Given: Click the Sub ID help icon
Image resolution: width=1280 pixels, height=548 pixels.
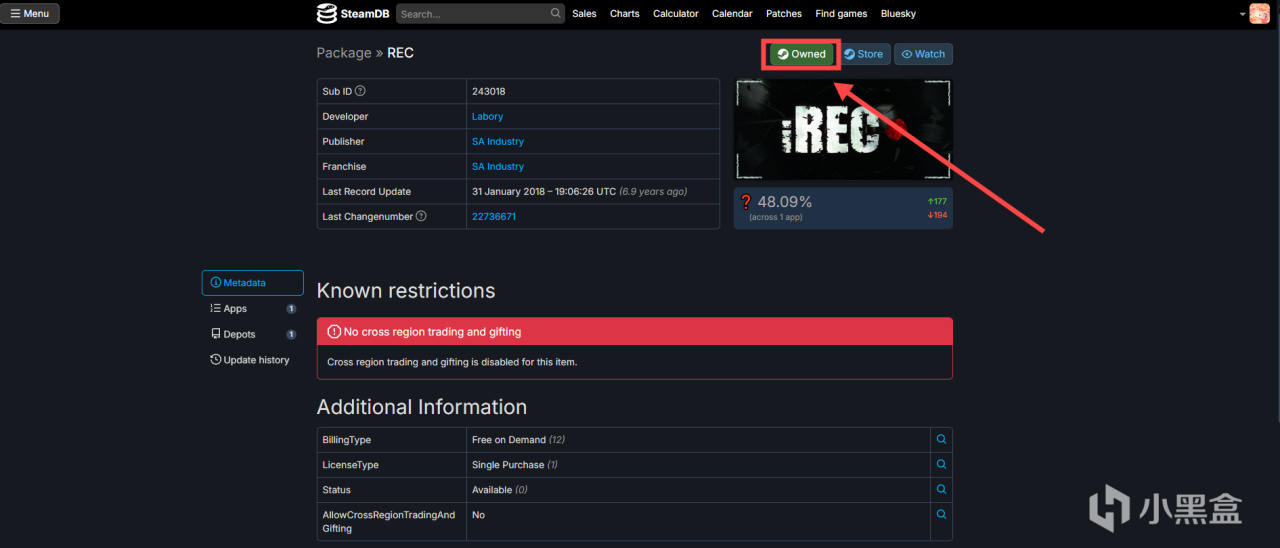Looking at the screenshot, I should (360, 91).
